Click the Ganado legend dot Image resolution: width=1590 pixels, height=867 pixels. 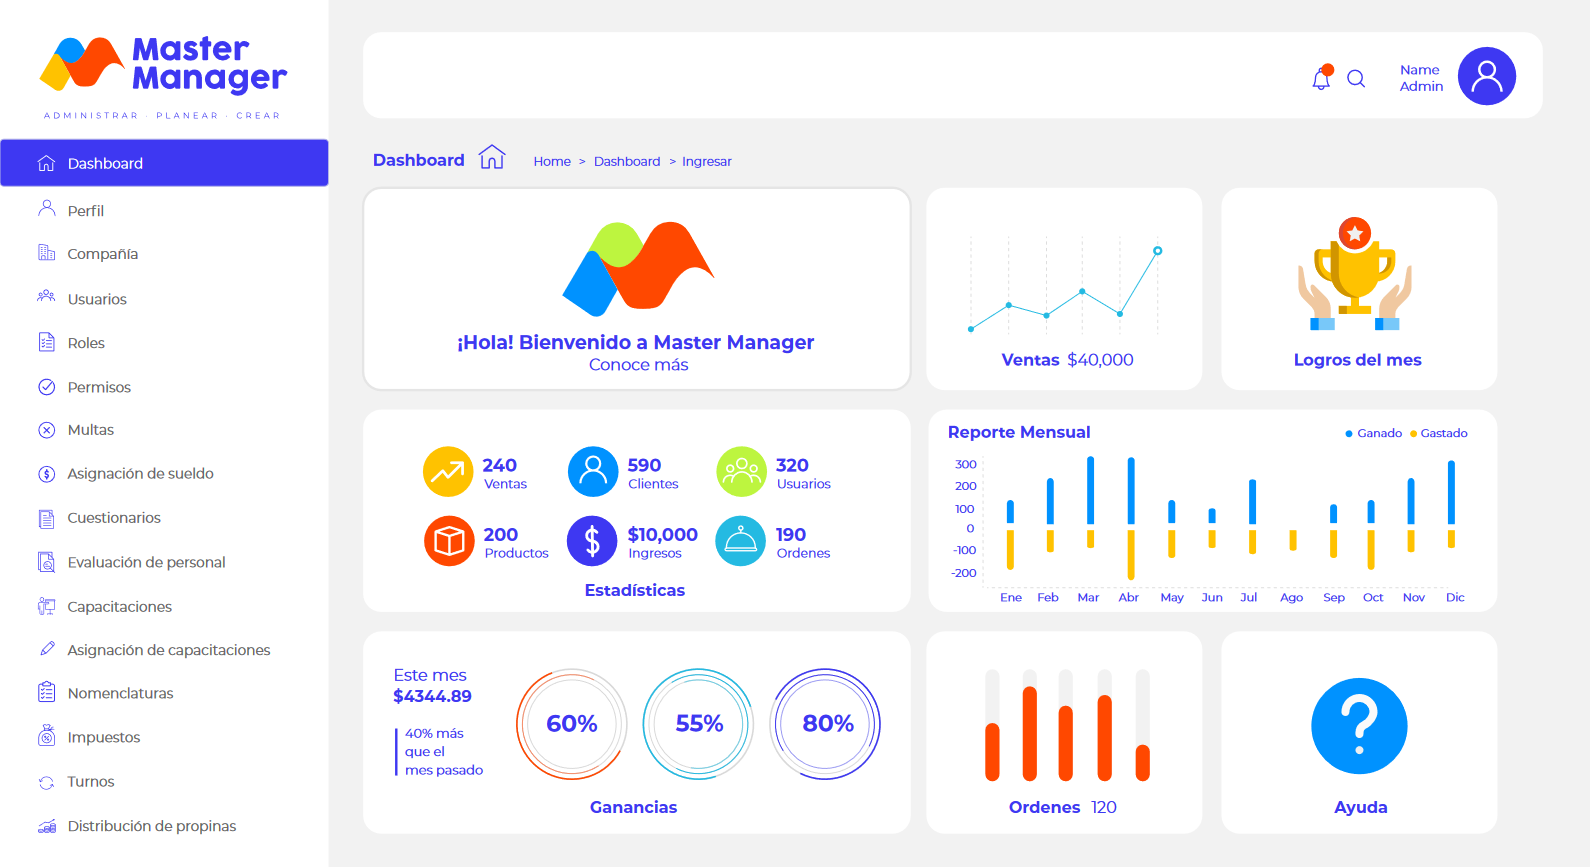click(x=1349, y=434)
